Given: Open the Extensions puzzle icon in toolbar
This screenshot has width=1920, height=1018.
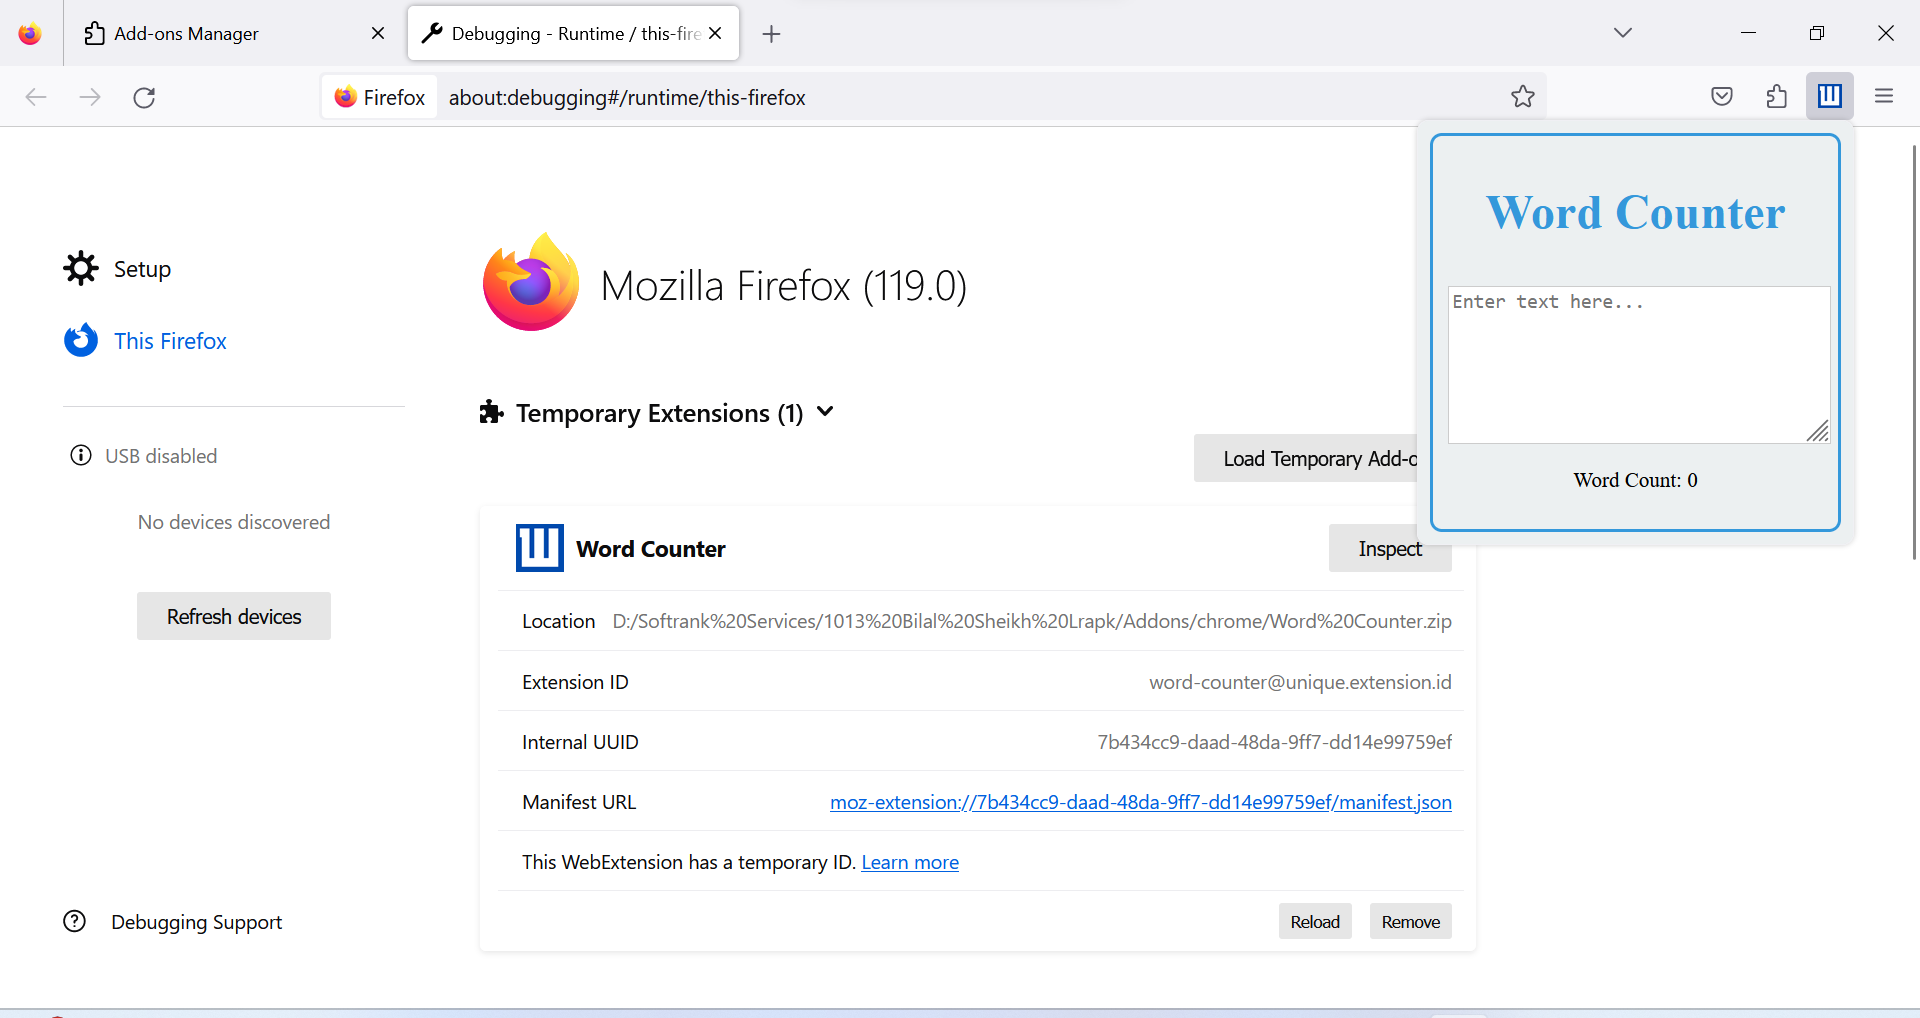Looking at the screenshot, I should point(1776,96).
